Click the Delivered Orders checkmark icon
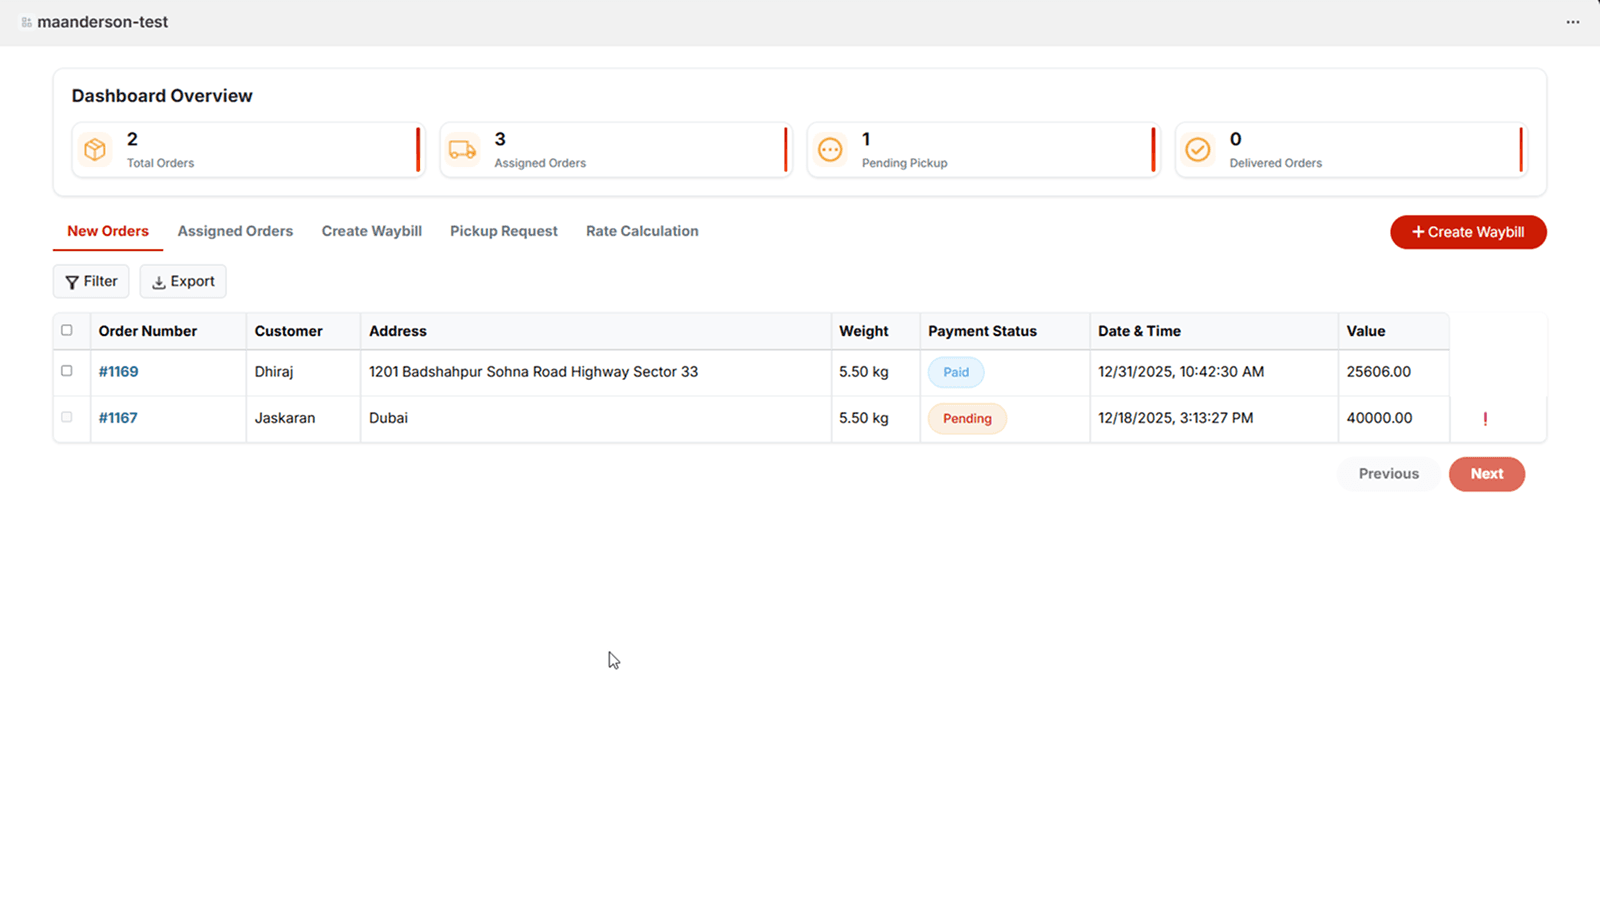The width and height of the screenshot is (1600, 900). coord(1197,150)
